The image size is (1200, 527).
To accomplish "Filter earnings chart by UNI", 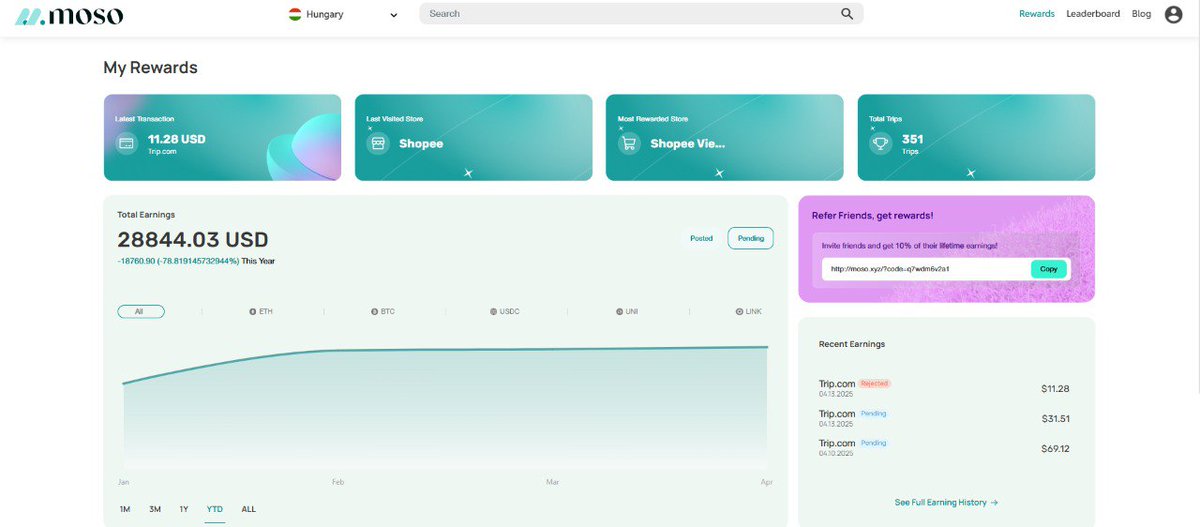I will click(626, 311).
